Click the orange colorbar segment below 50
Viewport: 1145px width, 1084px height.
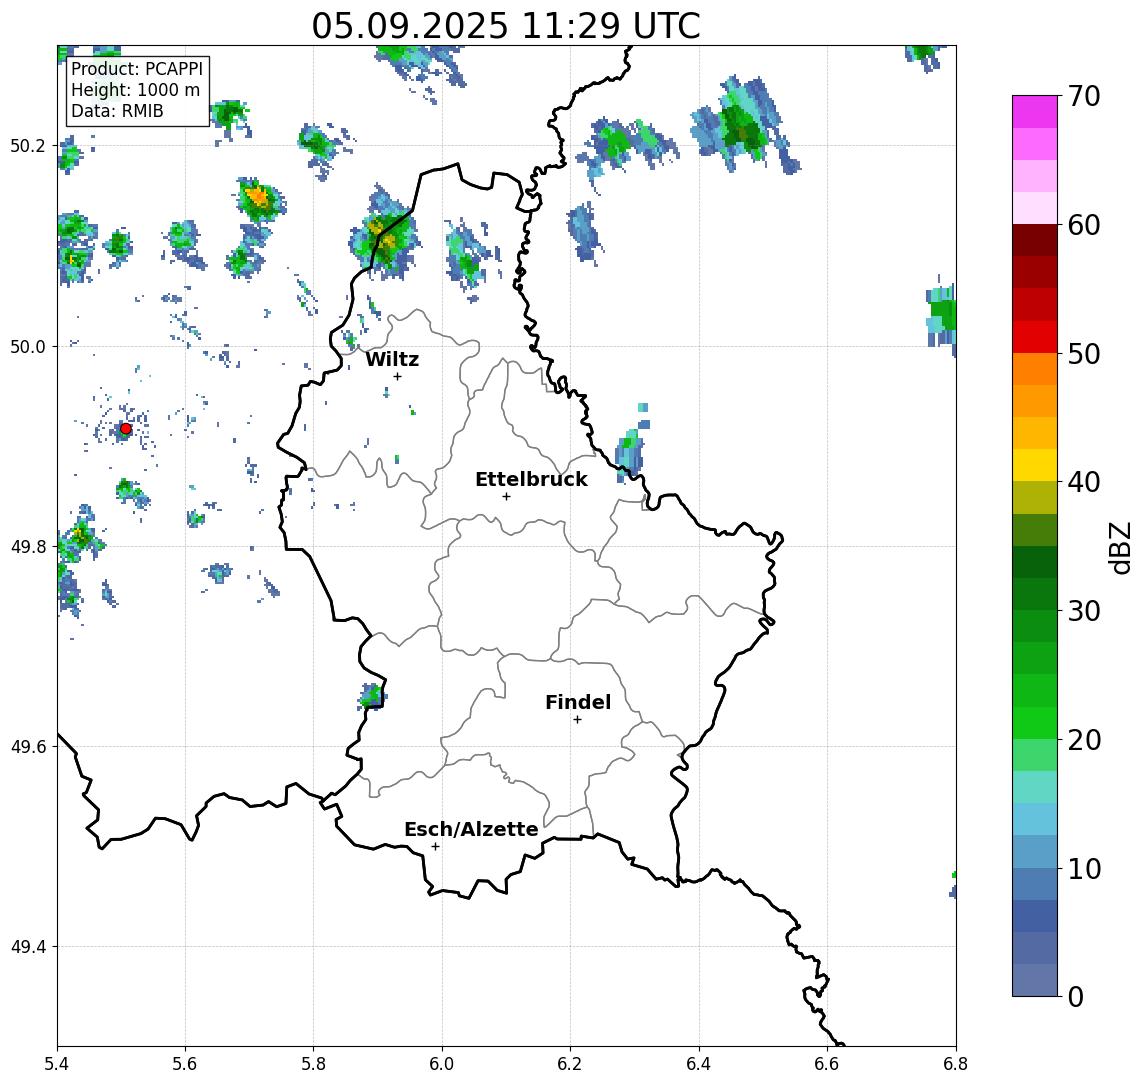pyautogui.click(x=1035, y=369)
